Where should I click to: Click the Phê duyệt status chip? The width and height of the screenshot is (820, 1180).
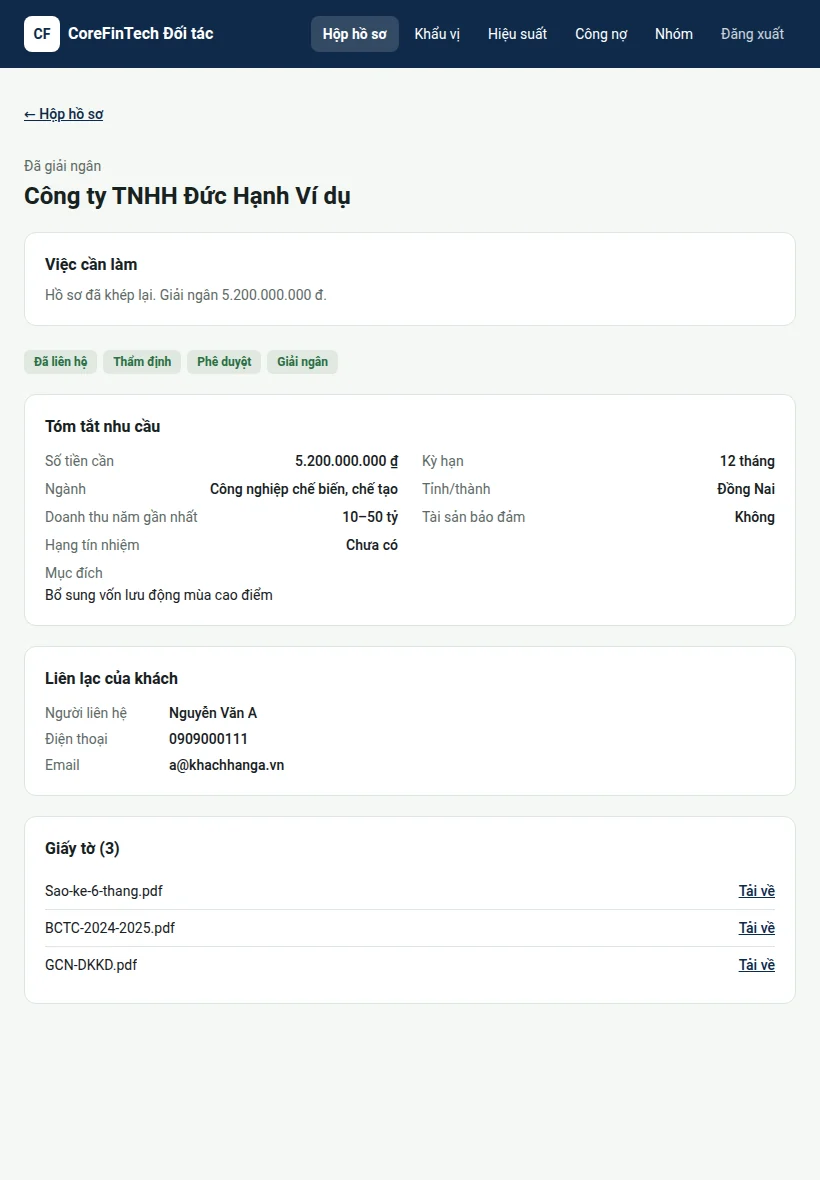coord(224,362)
